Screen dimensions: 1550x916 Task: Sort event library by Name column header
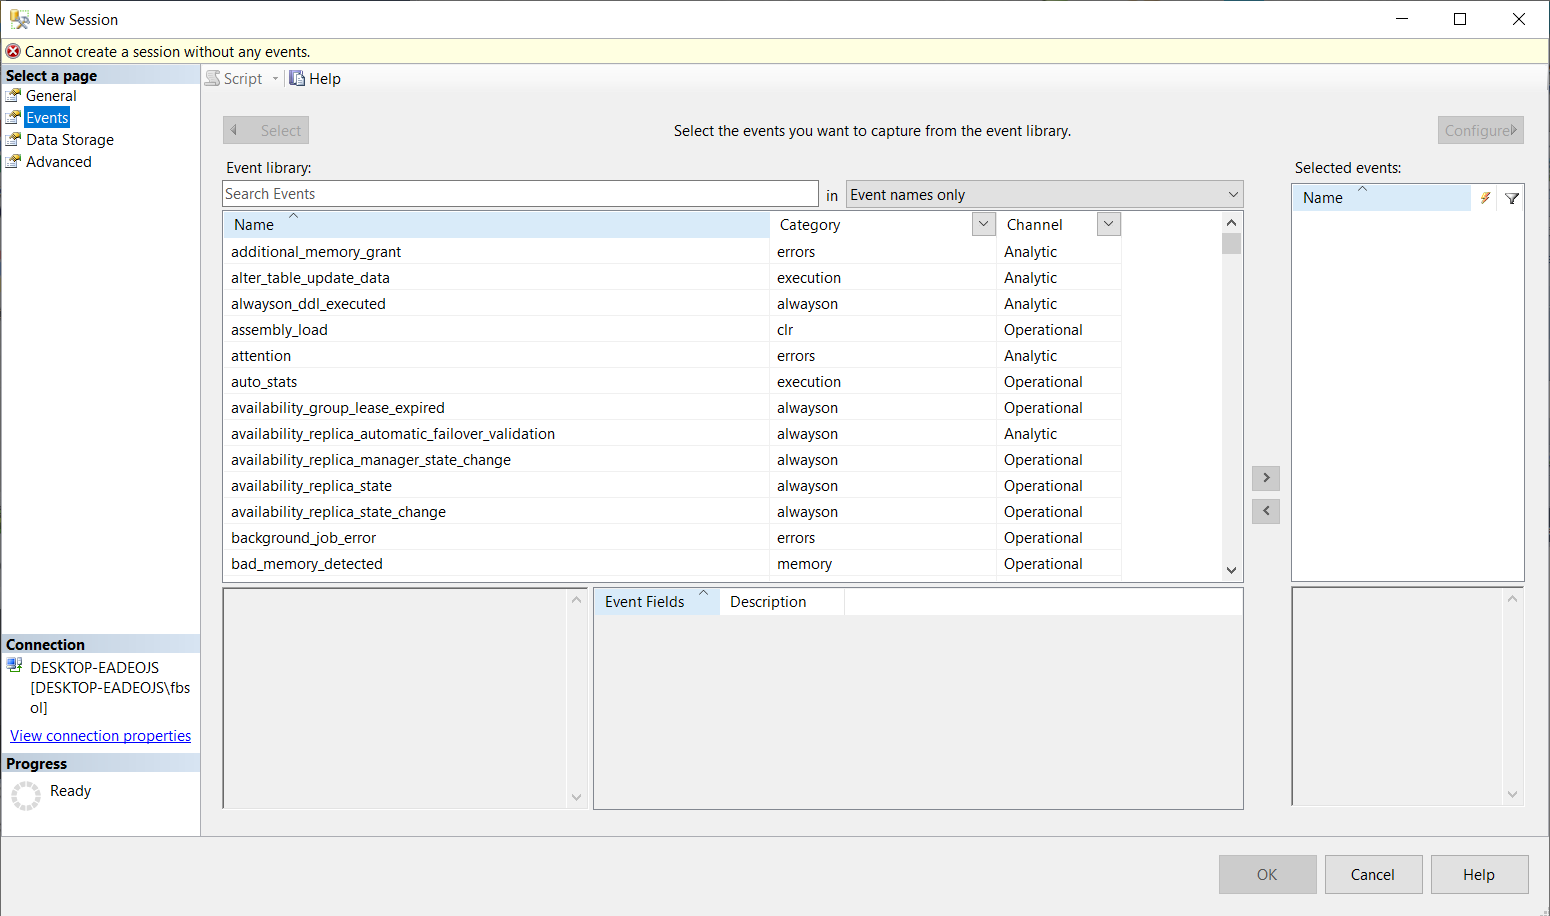coord(254,225)
